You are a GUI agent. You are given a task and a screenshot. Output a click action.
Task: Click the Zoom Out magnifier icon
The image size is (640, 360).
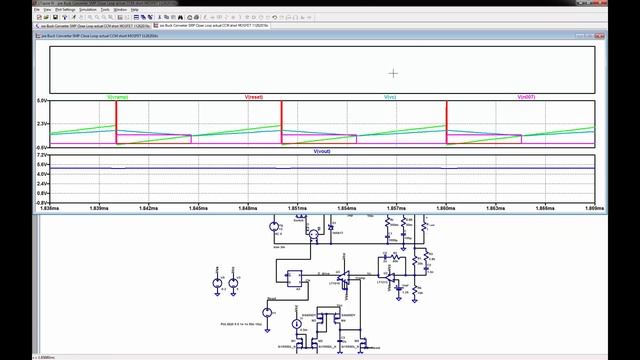(104, 17)
